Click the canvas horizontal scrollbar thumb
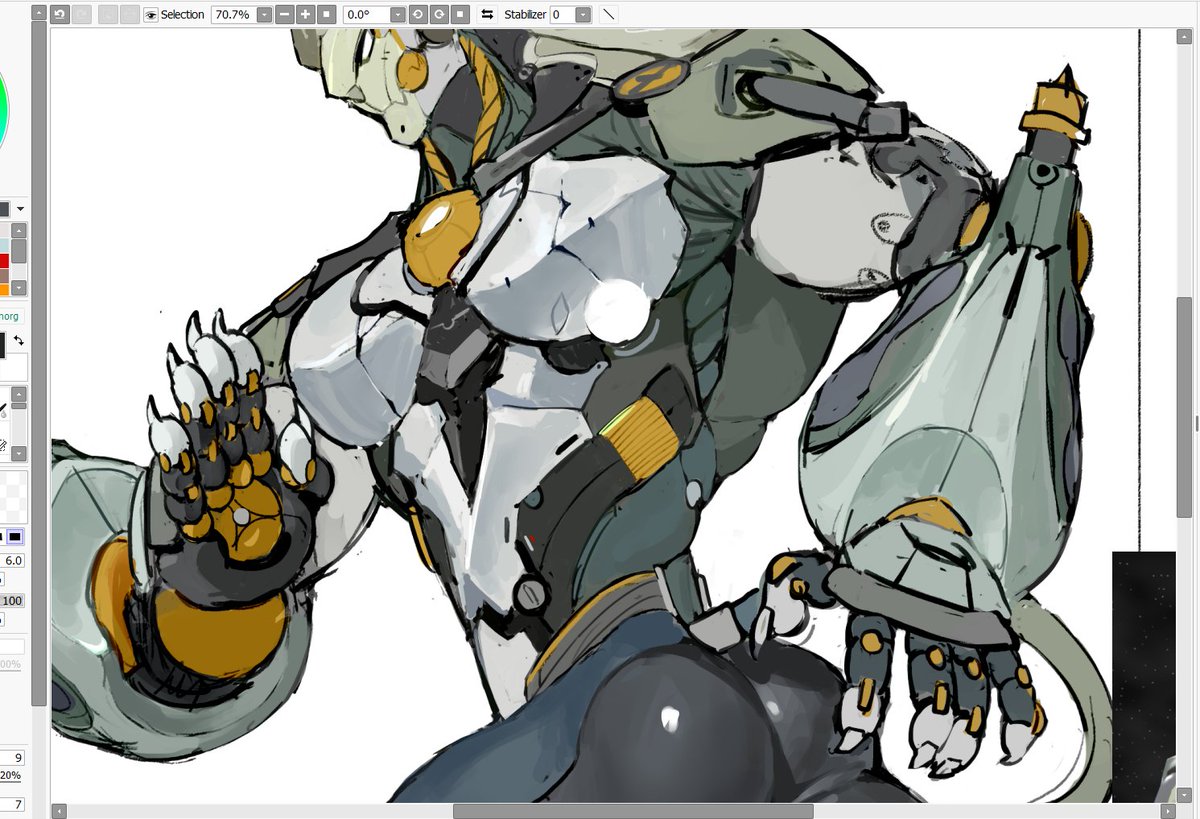 tap(633, 811)
